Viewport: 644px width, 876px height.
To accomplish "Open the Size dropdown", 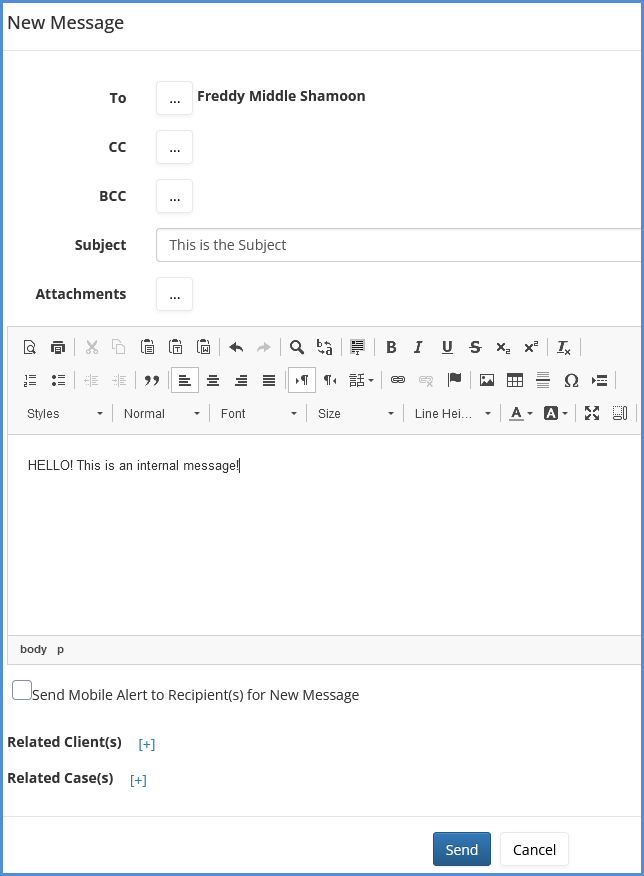I will (355, 413).
